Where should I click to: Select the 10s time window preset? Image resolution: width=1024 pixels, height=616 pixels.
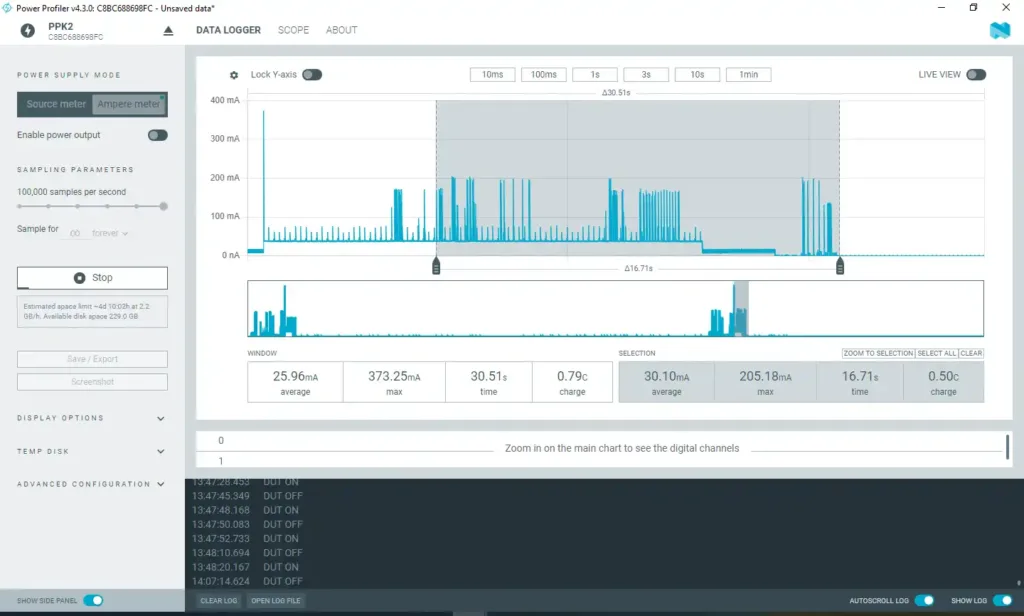coord(697,75)
